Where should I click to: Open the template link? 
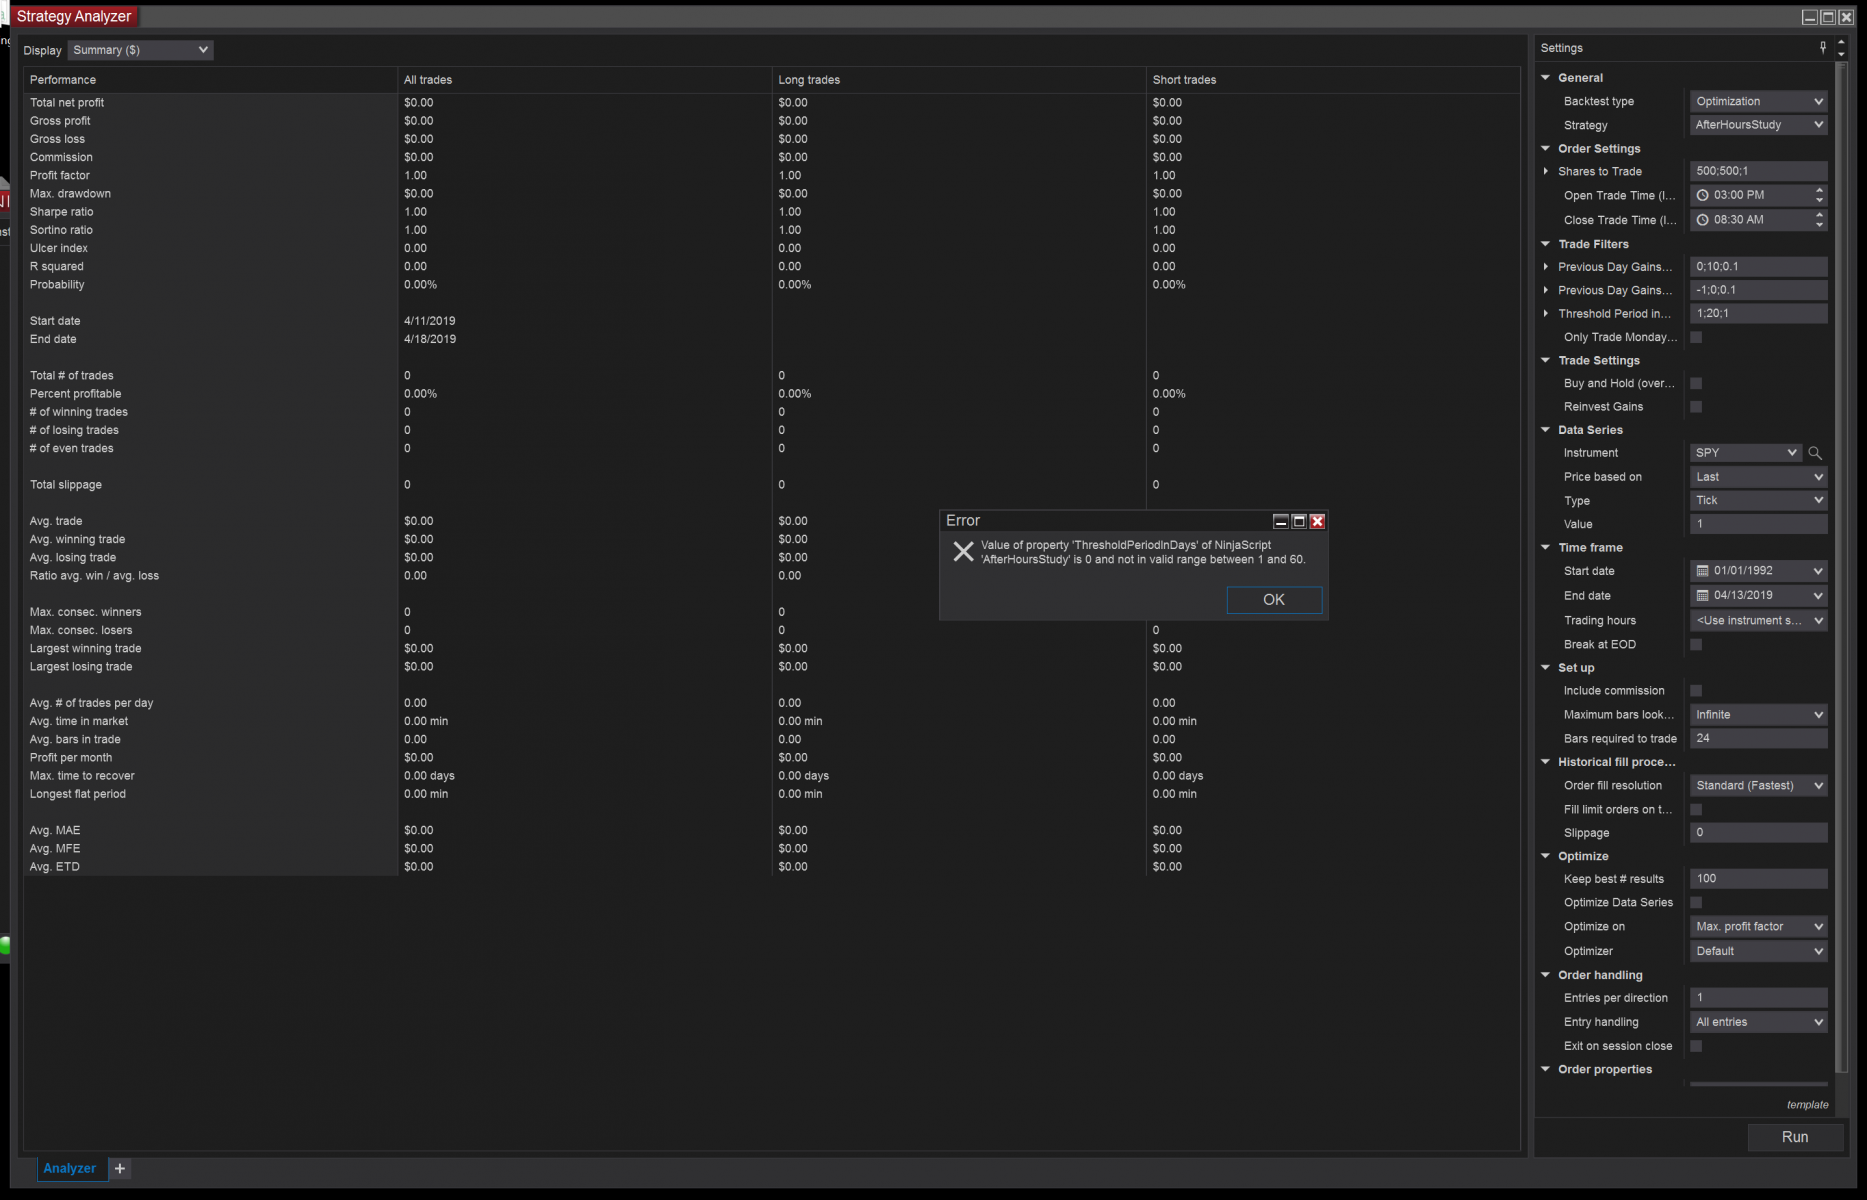pyautogui.click(x=1807, y=1105)
